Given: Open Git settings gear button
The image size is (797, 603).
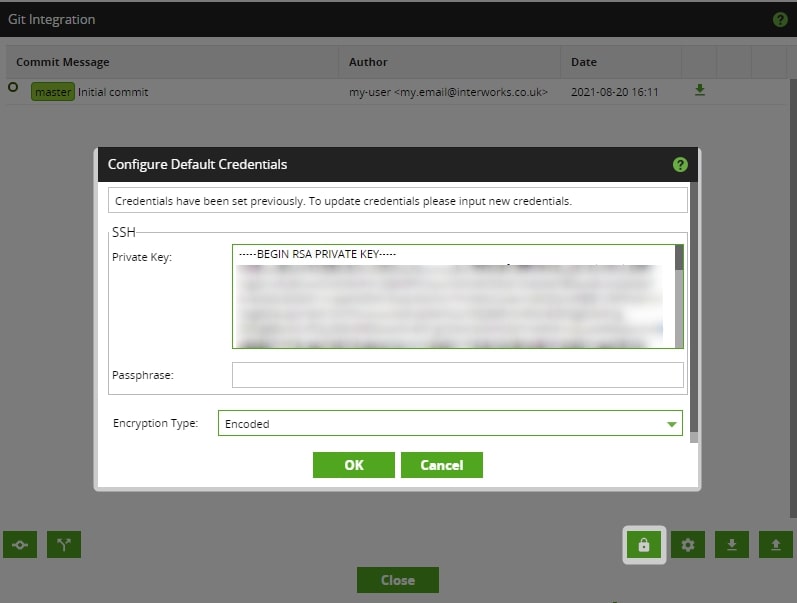Looking at the screenshot, I should coord(688,545).
